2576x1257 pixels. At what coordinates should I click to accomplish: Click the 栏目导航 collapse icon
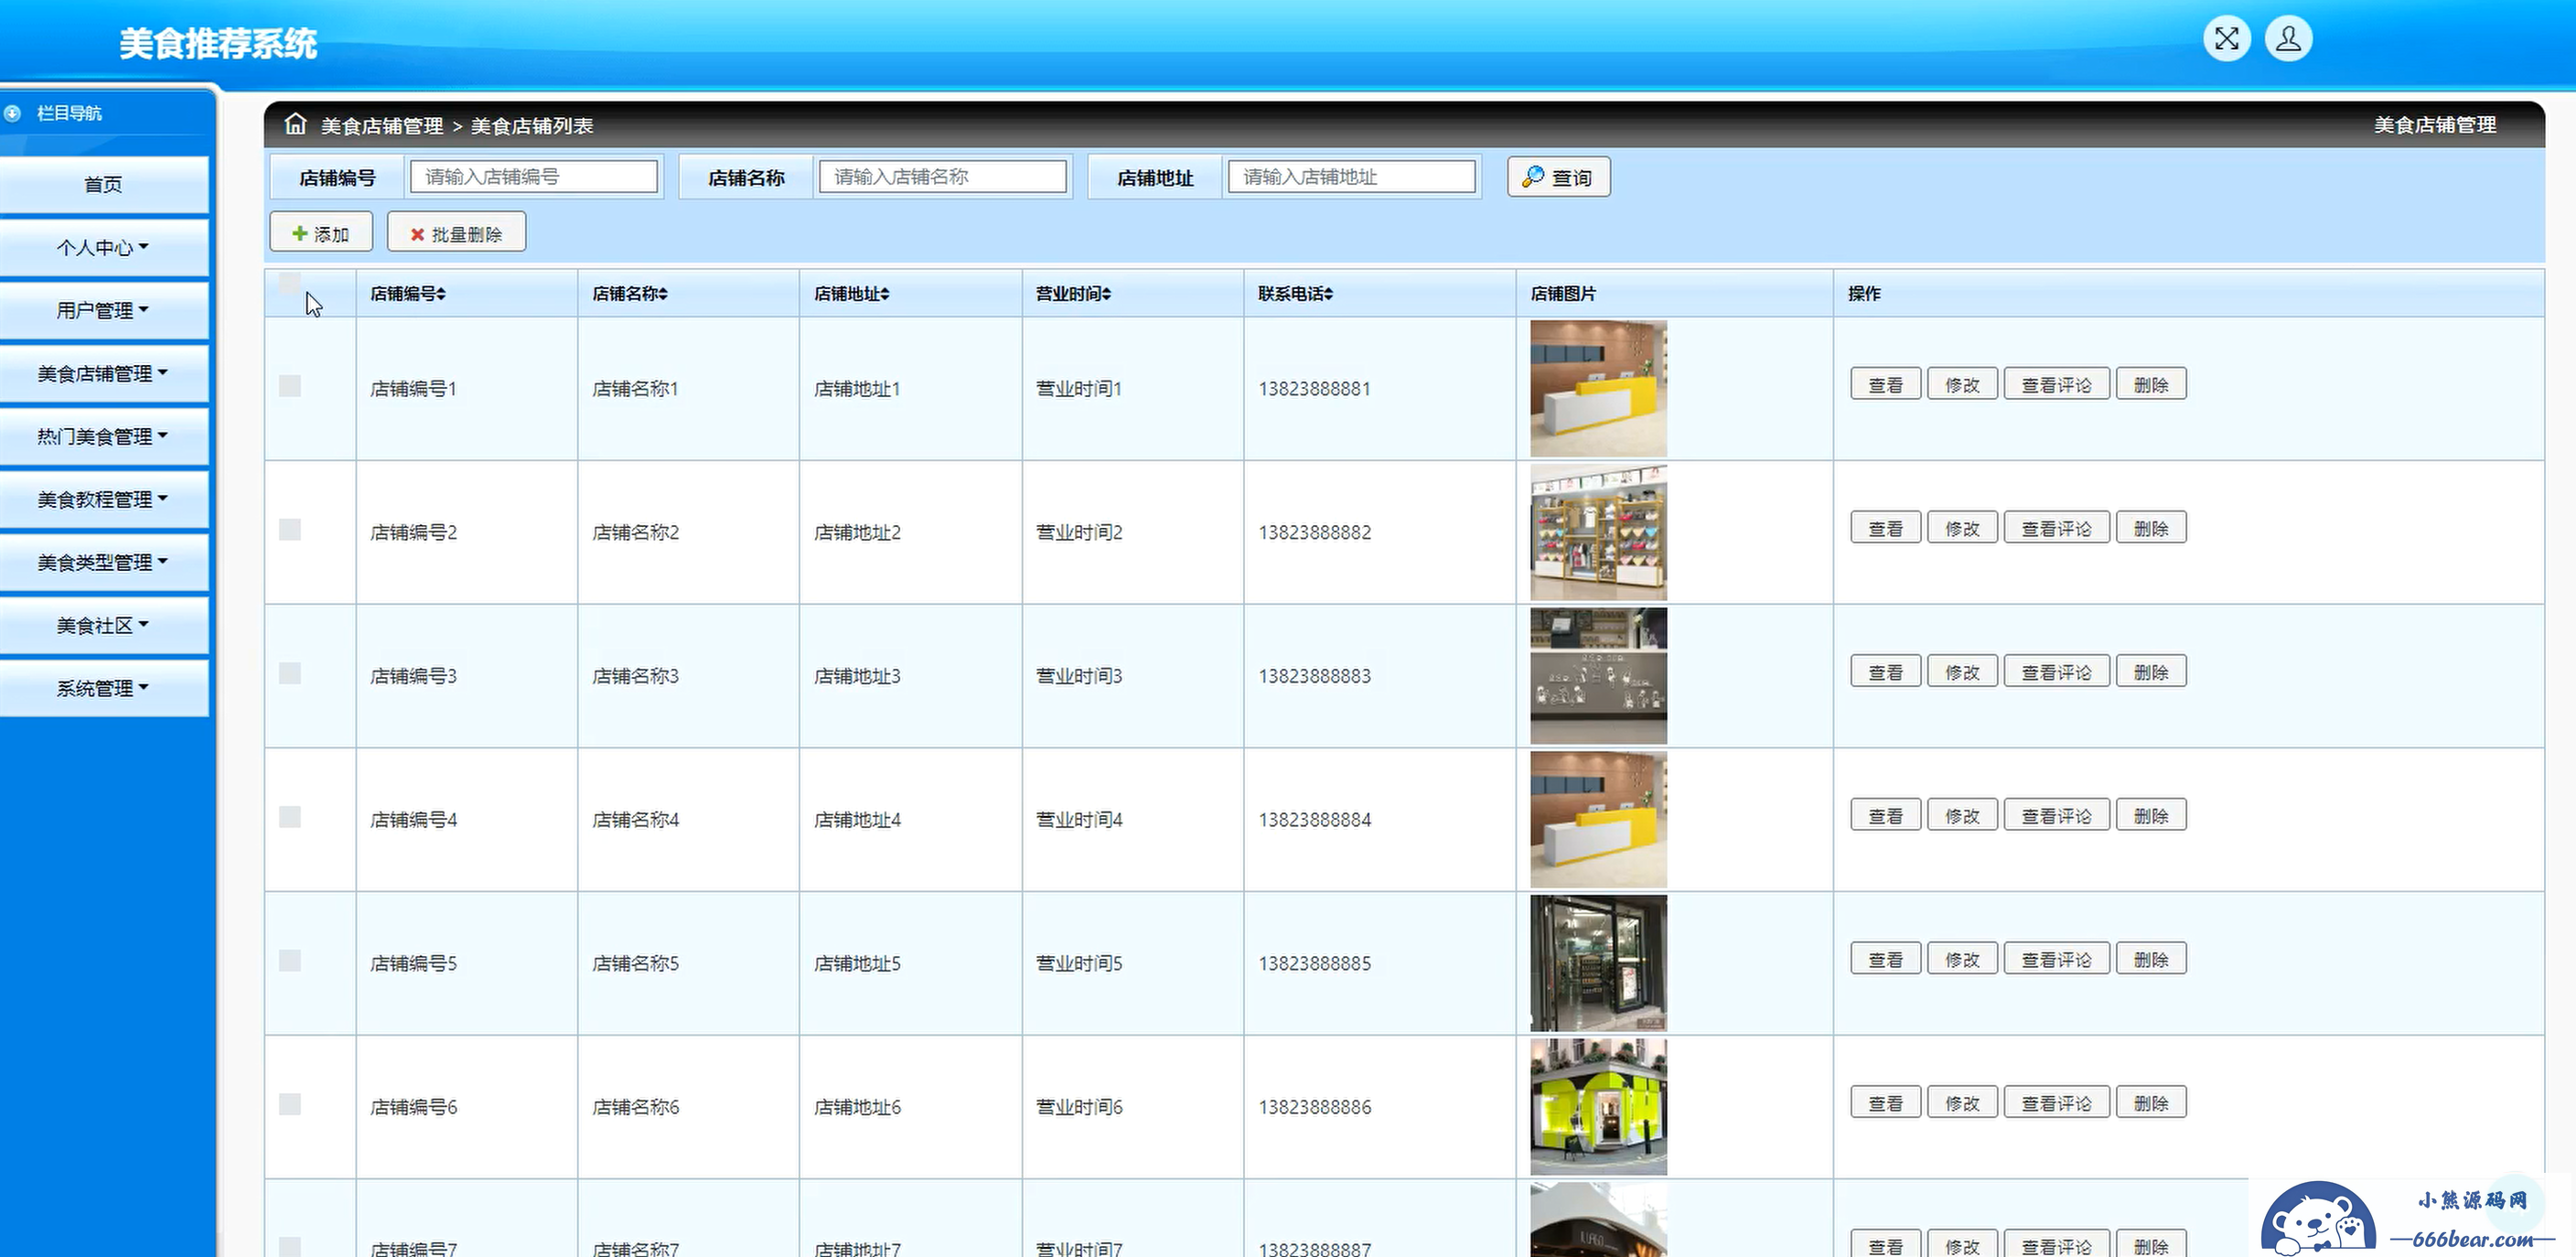coord(13,113)
